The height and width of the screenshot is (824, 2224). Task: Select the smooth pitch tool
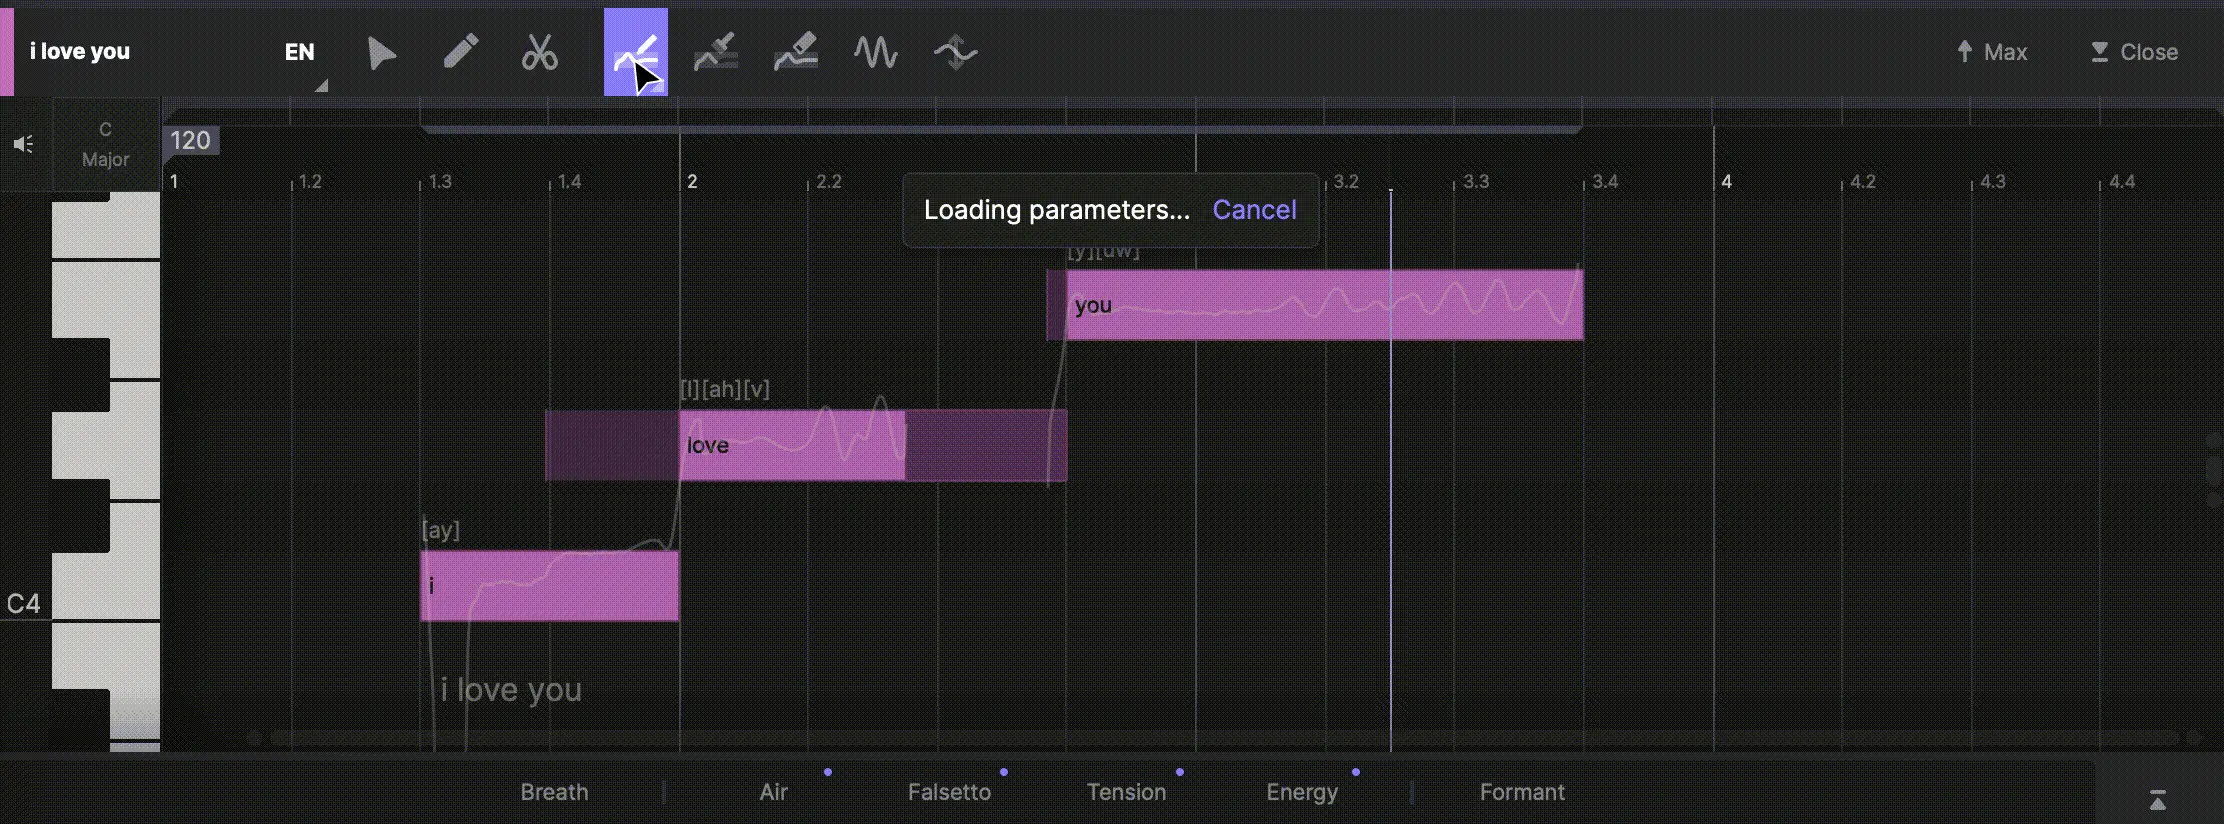point(955,52)
